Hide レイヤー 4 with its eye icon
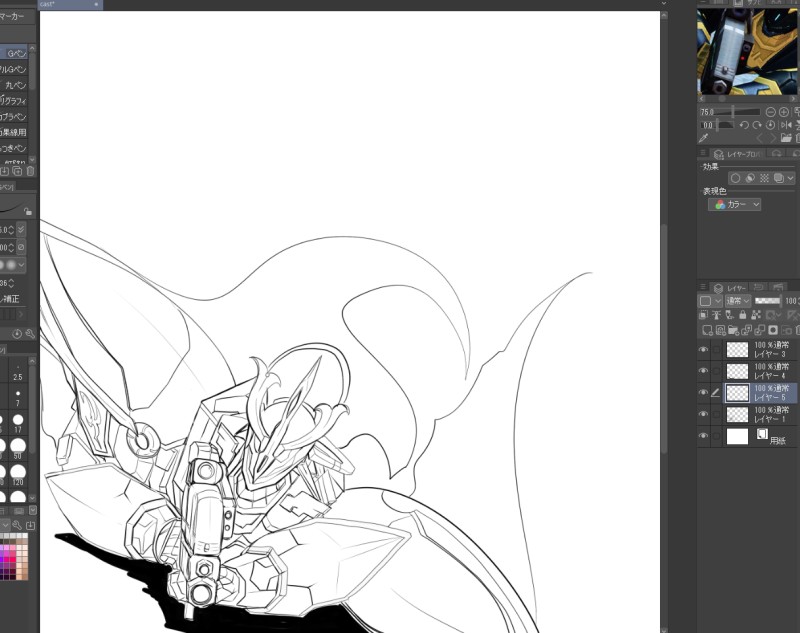Image resolution: width=800 pixels, height=633 pixels. 704,371
